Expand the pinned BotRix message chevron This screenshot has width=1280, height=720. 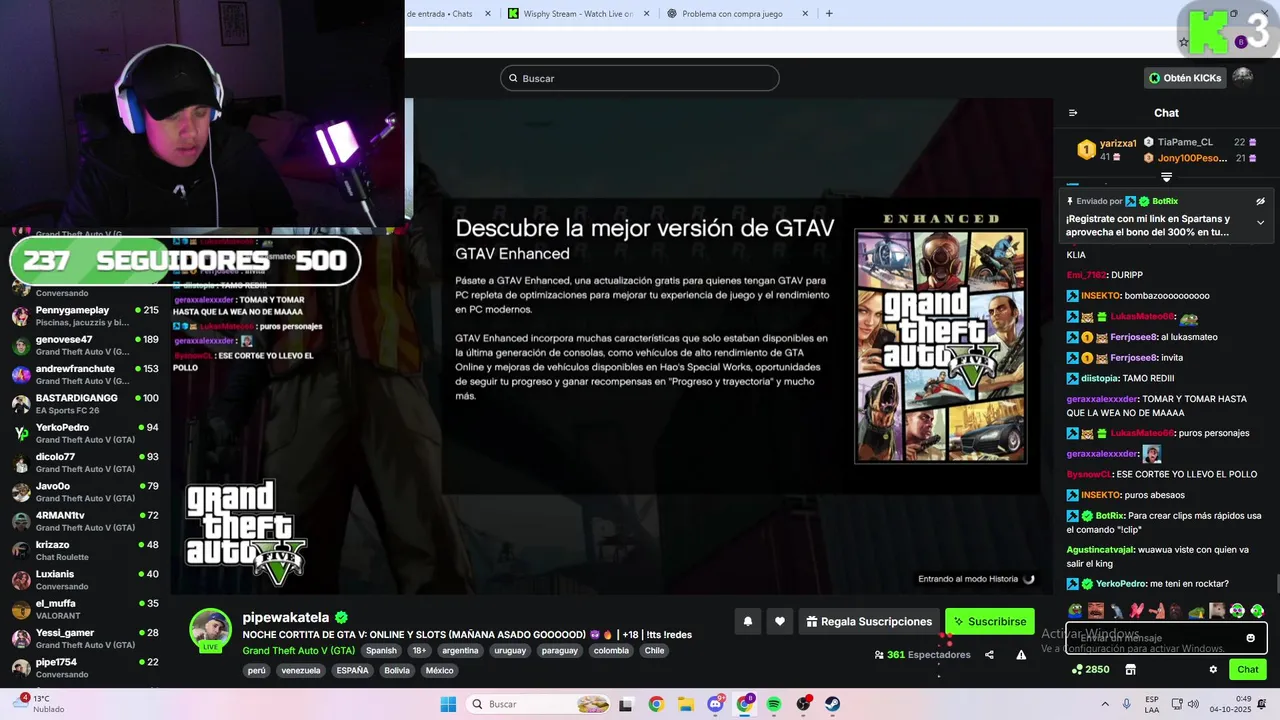1260,222
